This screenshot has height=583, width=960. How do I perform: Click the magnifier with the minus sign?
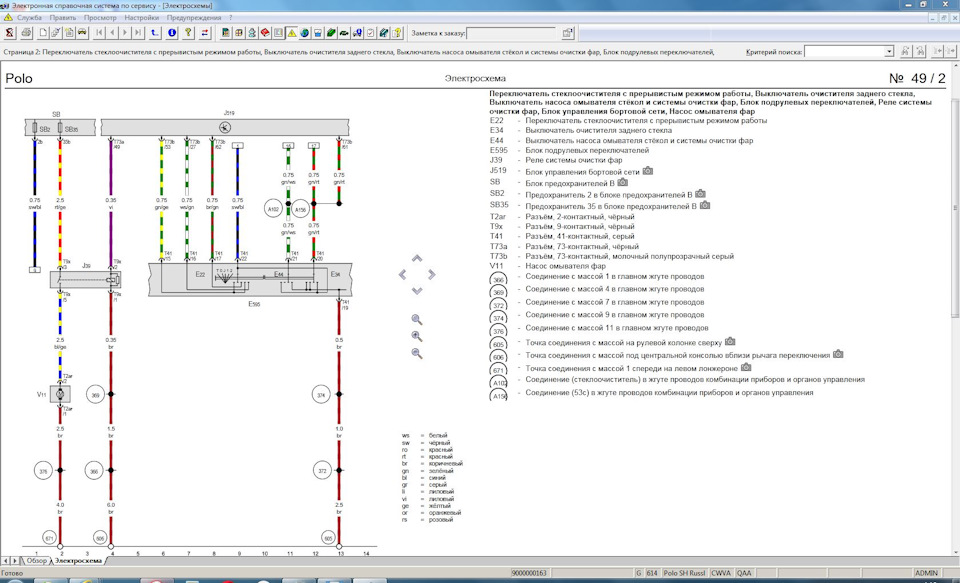pyautogui.click(x=417, y=353)
